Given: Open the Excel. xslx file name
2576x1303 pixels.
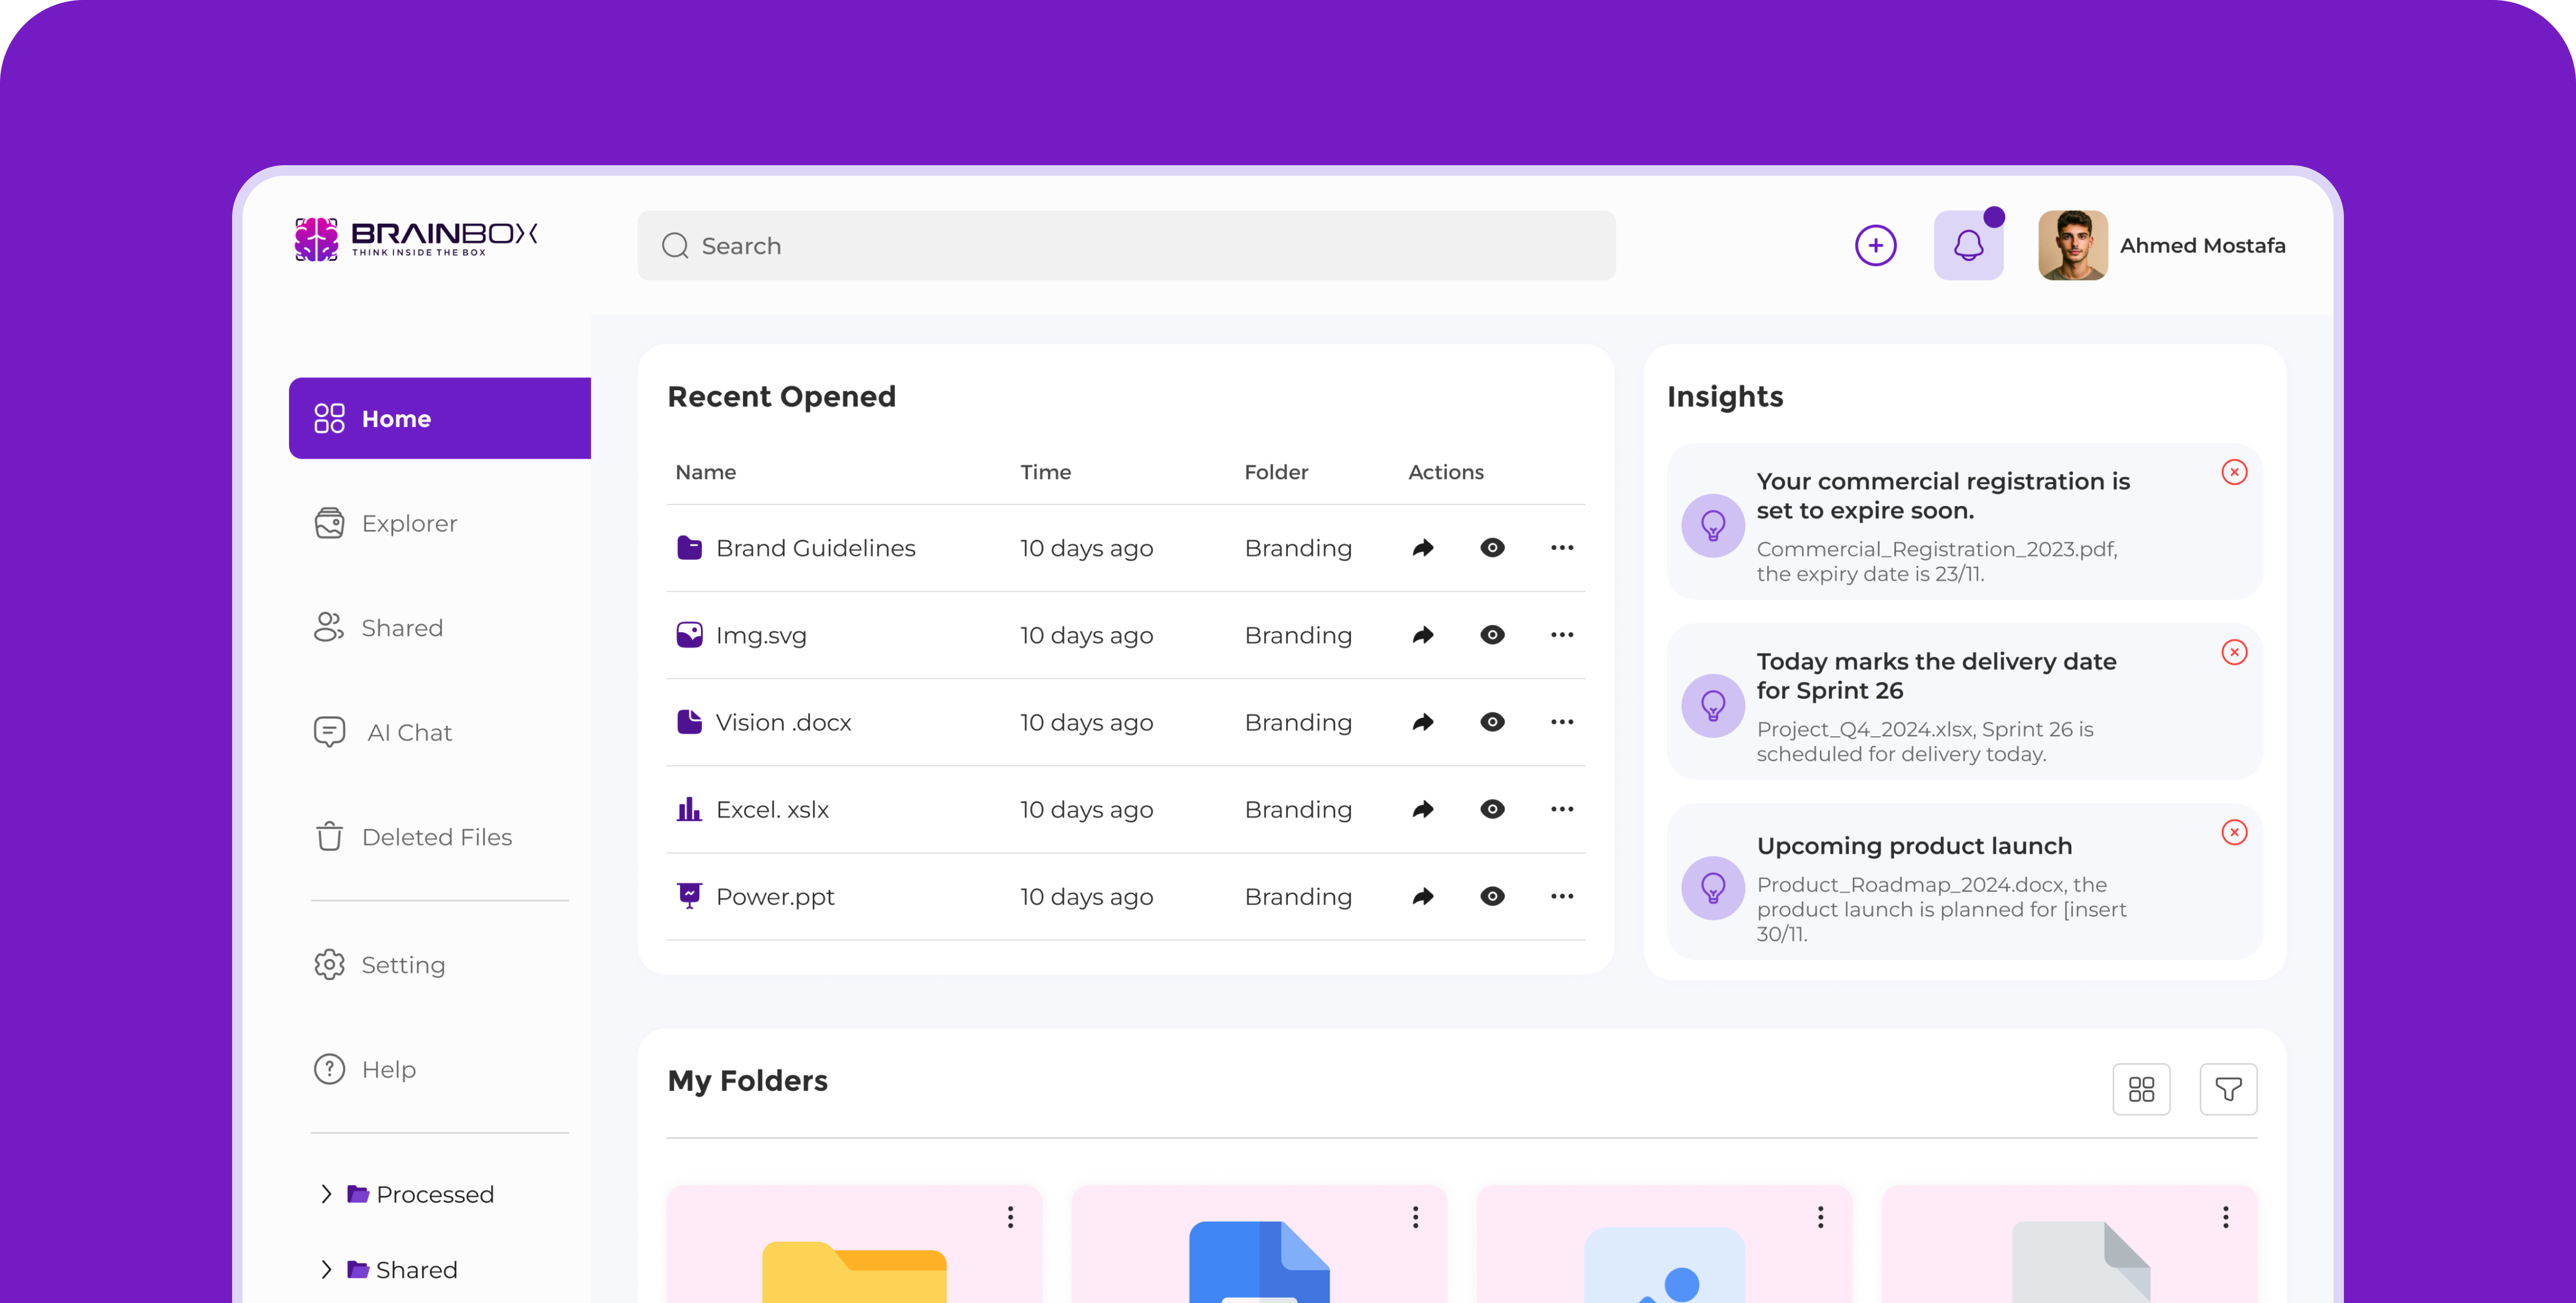Looking at the screenshot, I should (x=772, y=809).
